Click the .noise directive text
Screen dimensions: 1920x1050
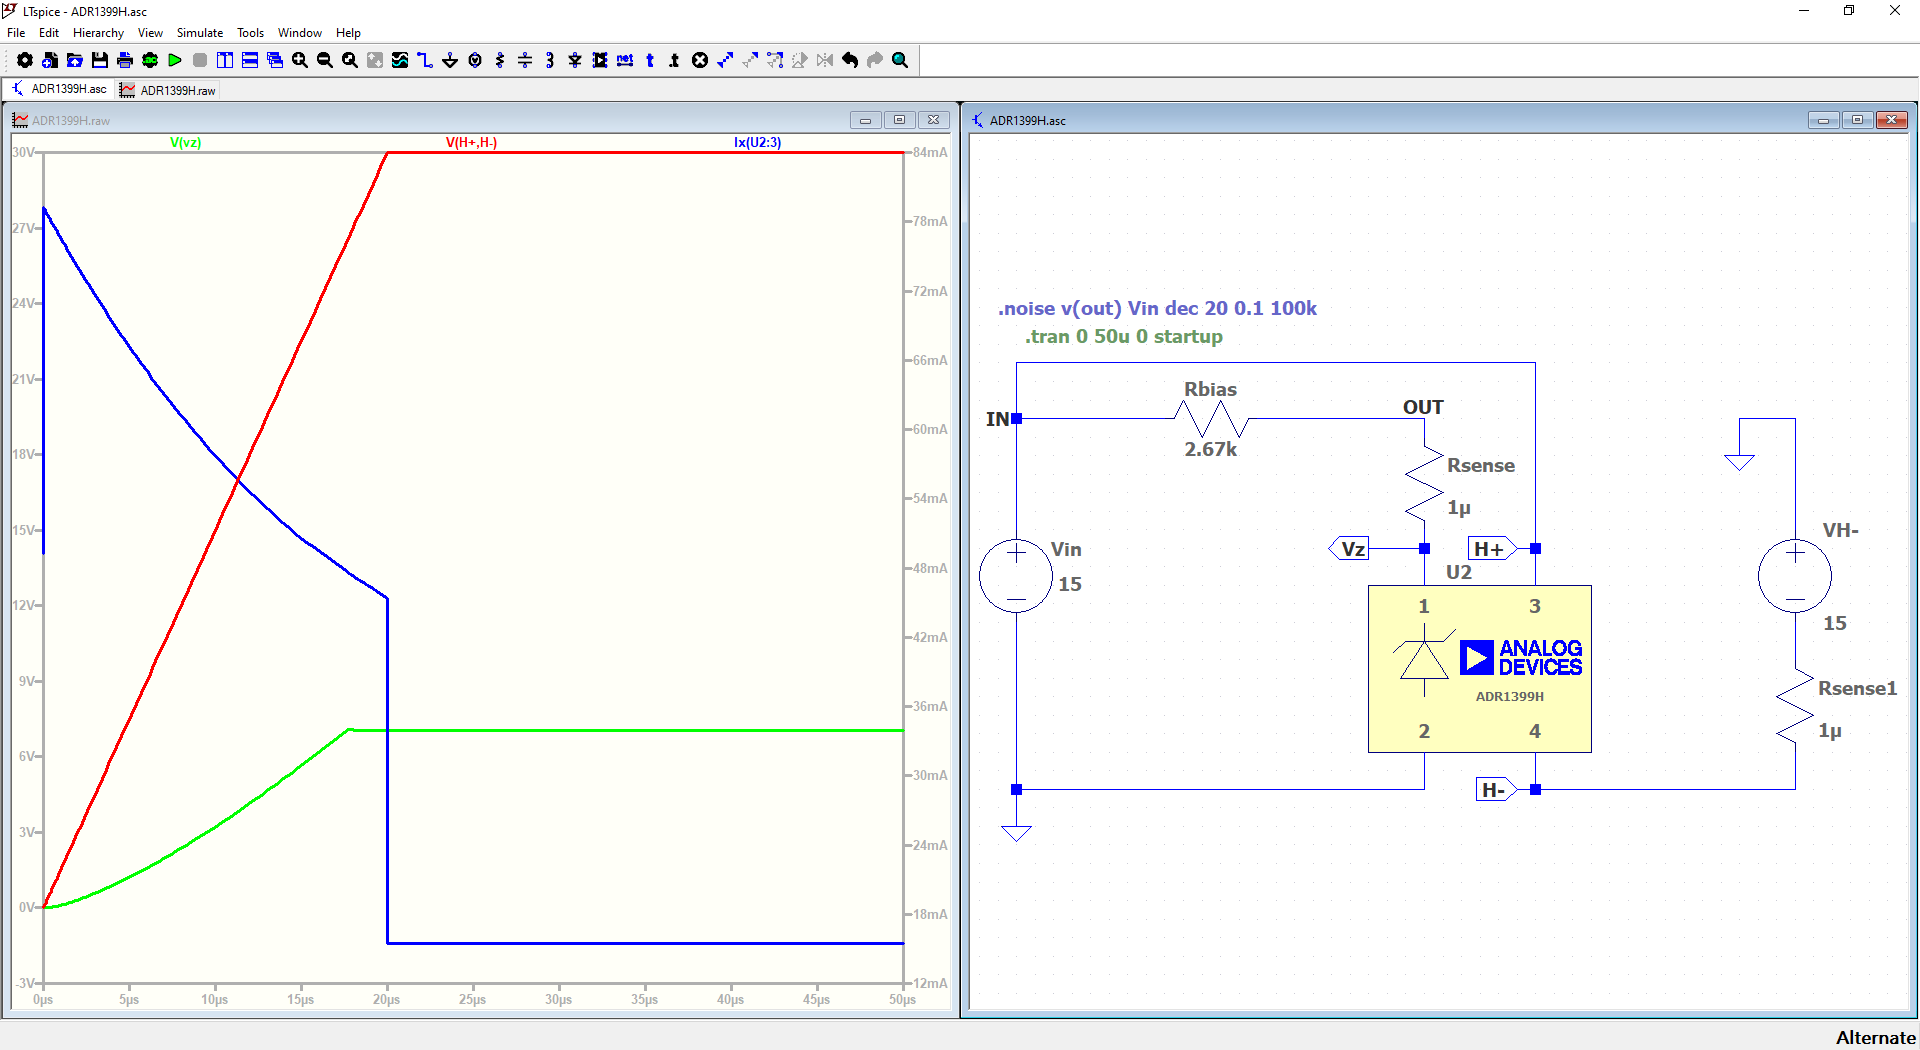click(1157, 308)
